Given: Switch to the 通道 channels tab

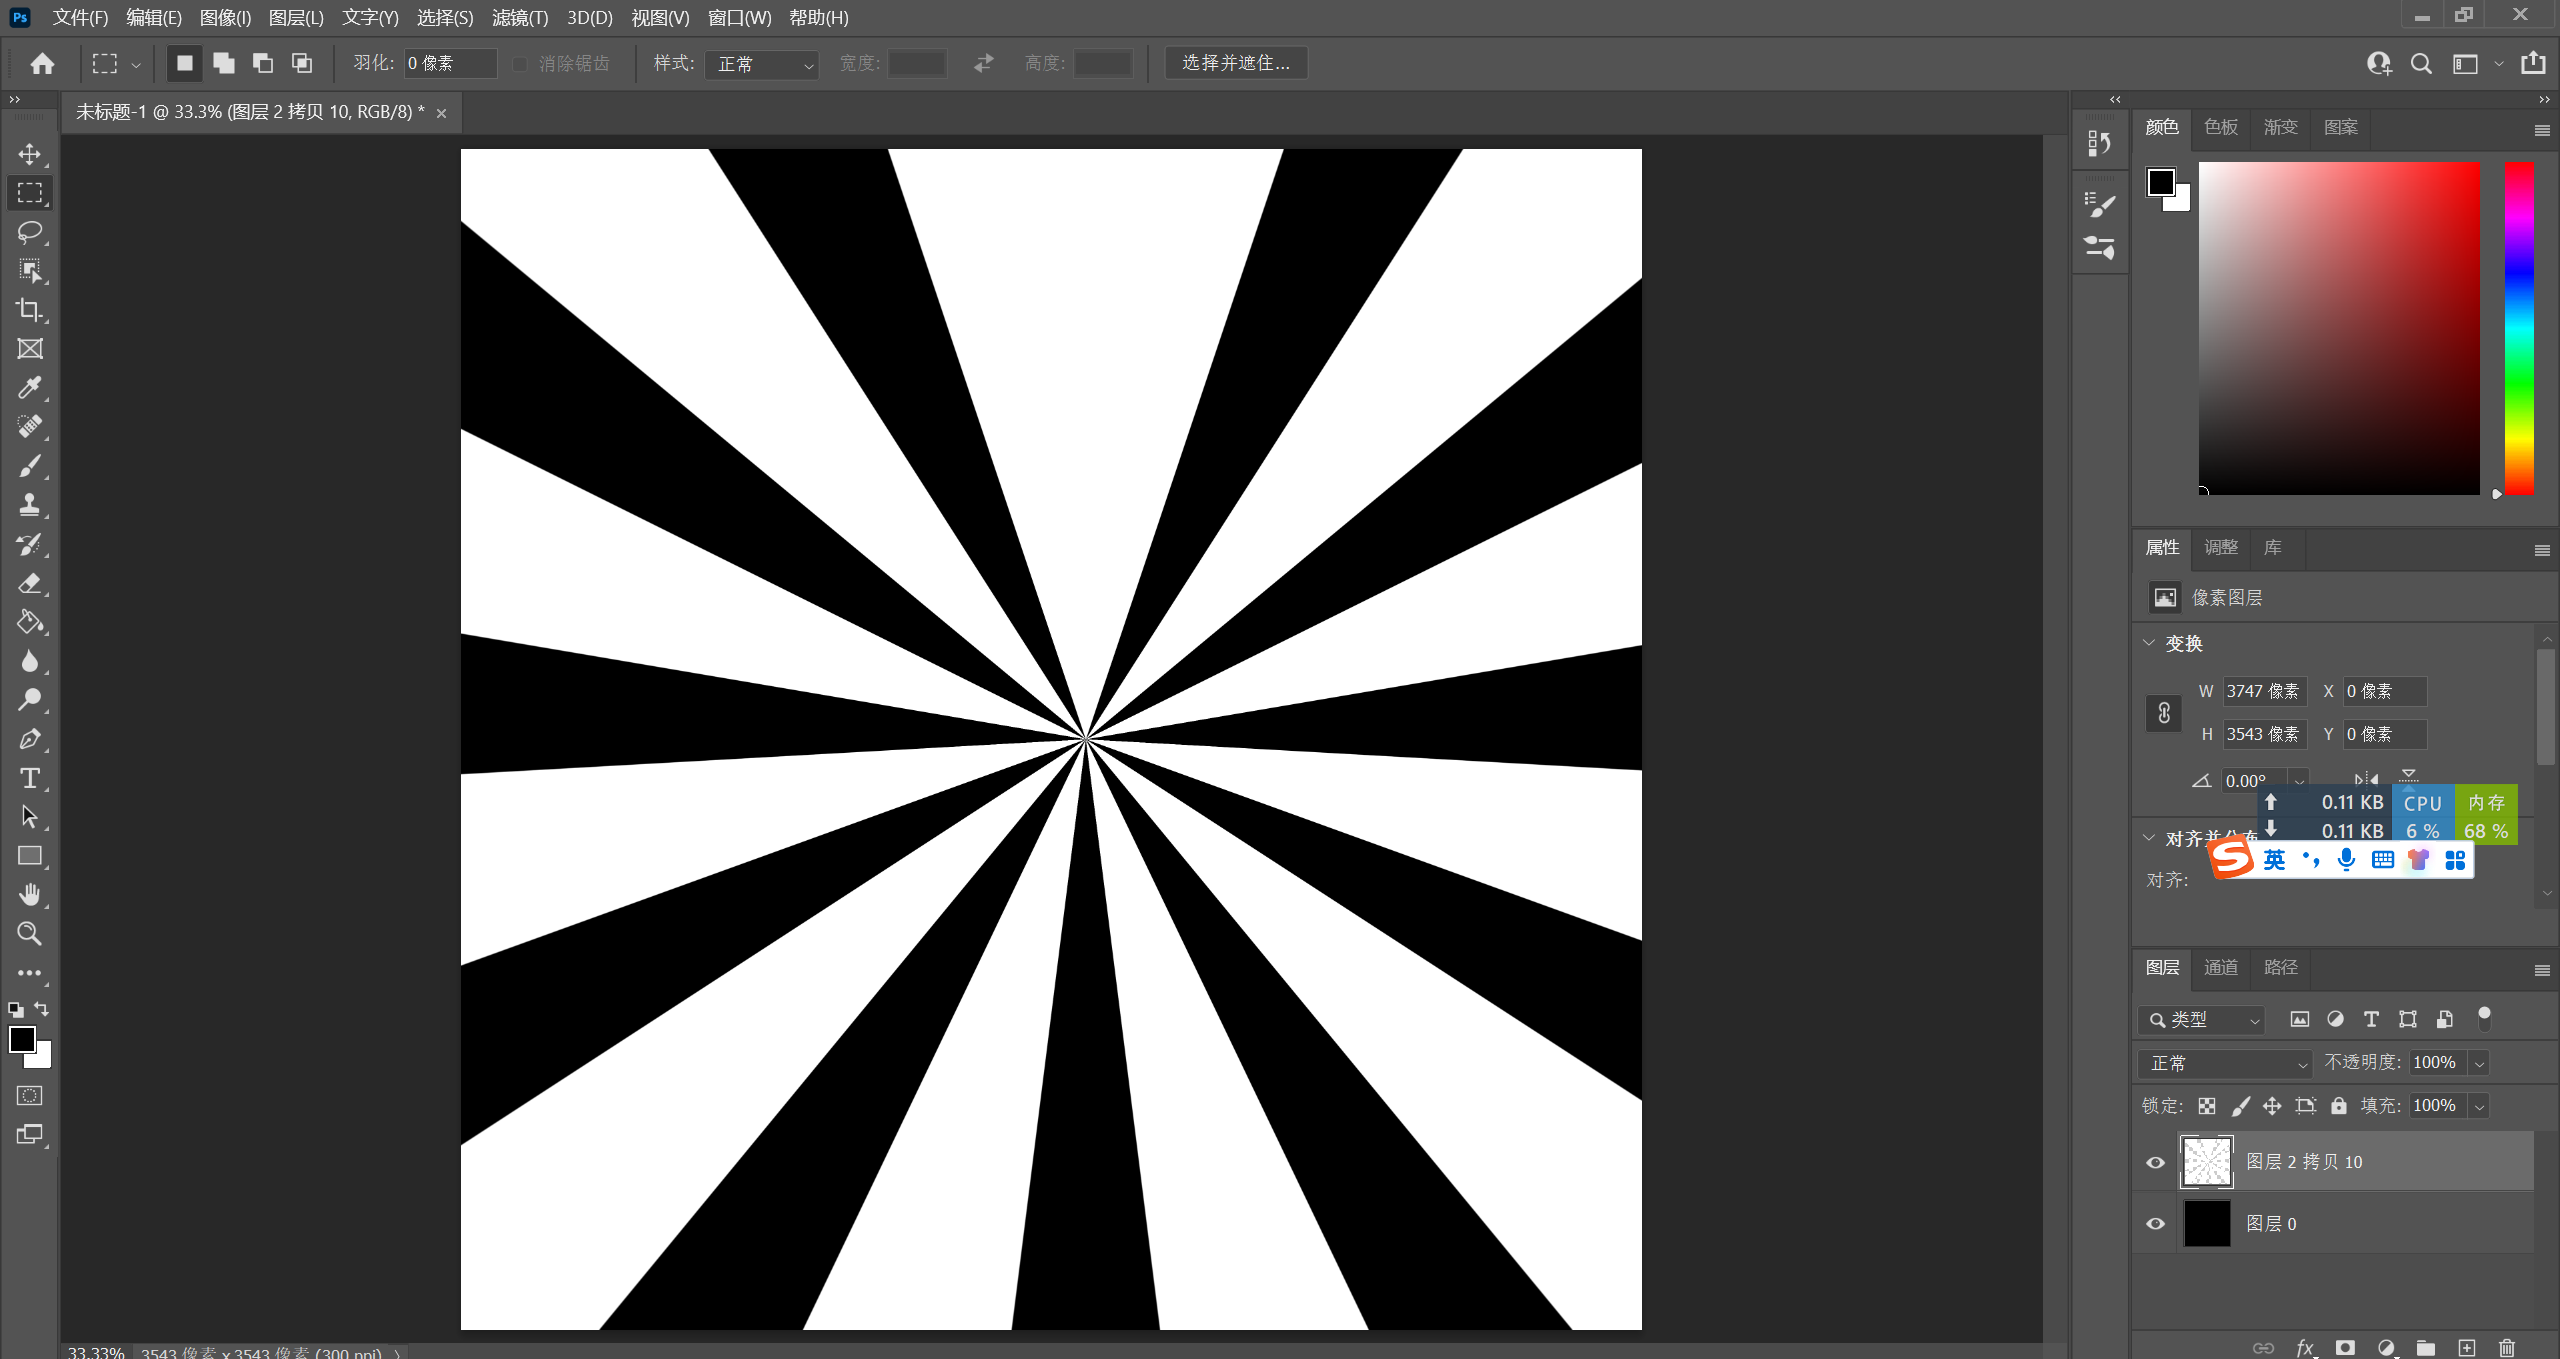Looking at the screenshot, I should coord(2221,967).
